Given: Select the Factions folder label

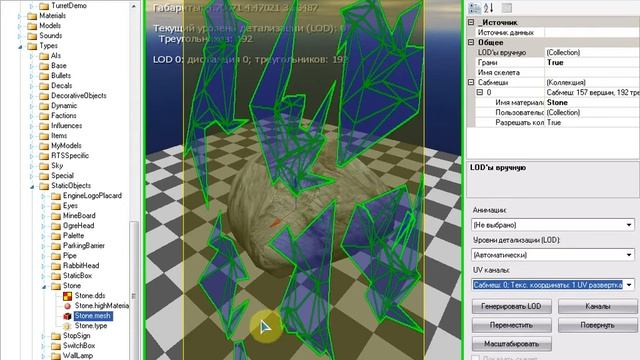Looking at the screenshot, I should tap(64, 116).
